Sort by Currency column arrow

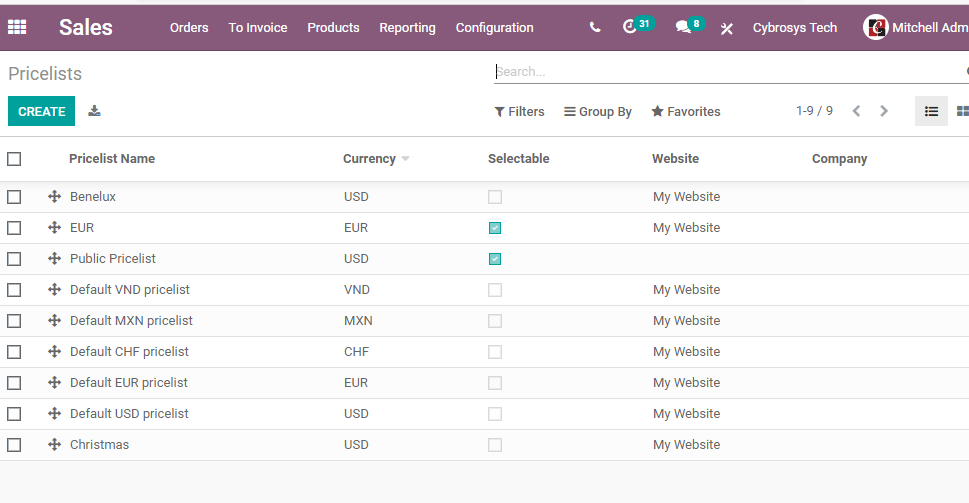pyautogui.click(x=405, y=159)
